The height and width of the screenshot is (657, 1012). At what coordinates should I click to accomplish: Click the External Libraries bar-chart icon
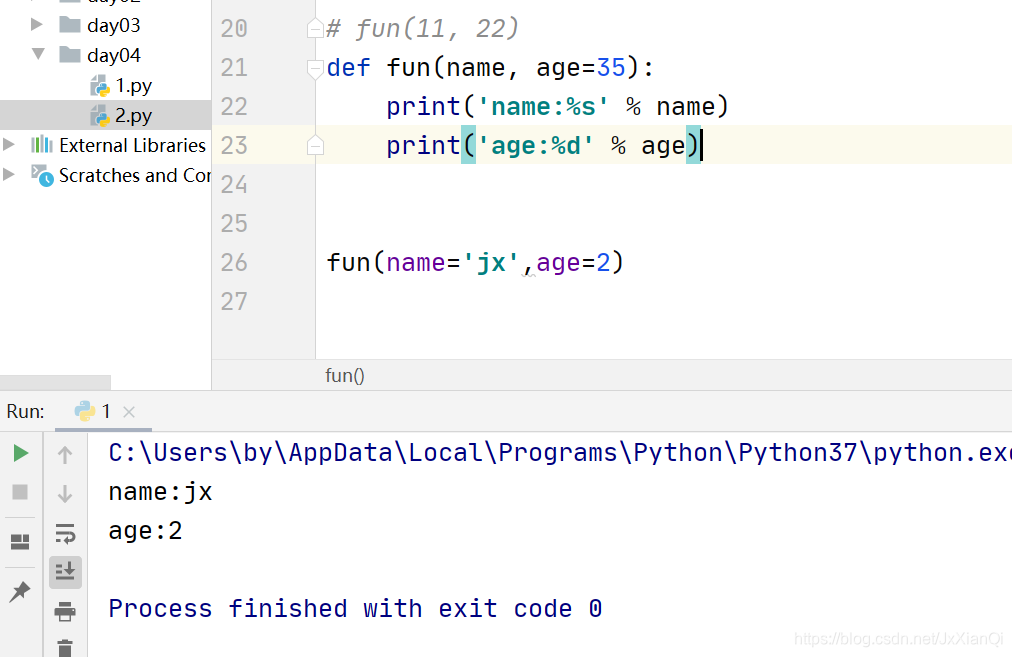pos(42,145)
